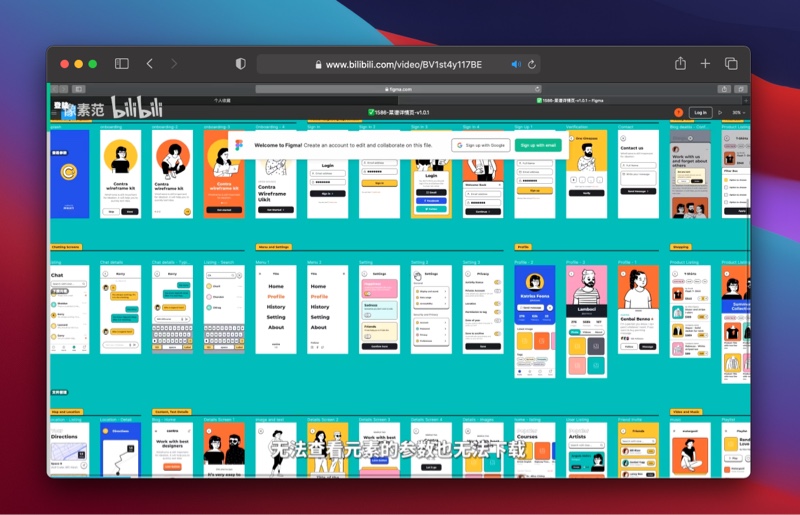
Task: Click the orange user avatar in Figma toolbar
Action: pos(678,112)
